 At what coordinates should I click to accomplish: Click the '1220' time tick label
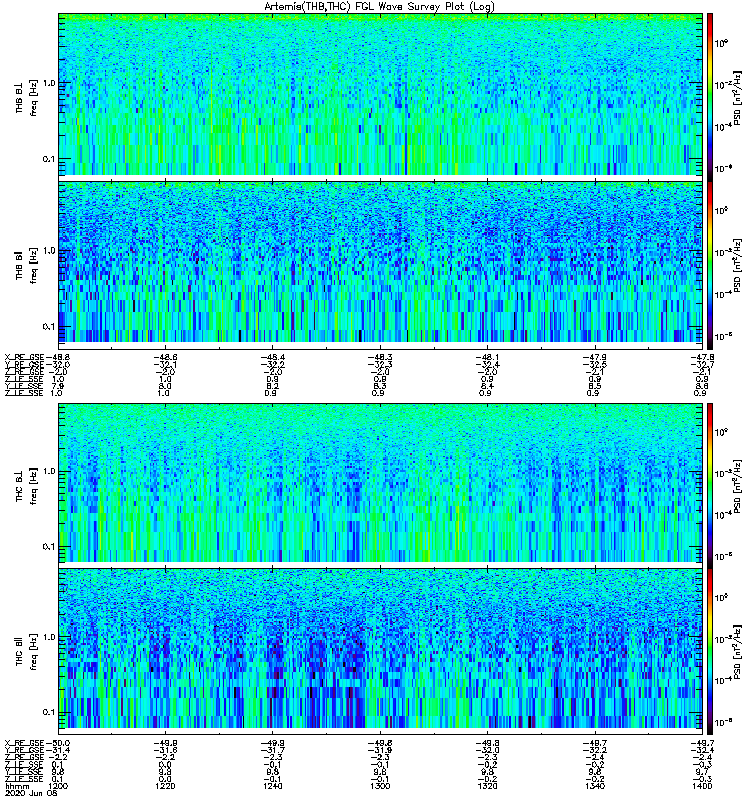click(x=164, y=786)
